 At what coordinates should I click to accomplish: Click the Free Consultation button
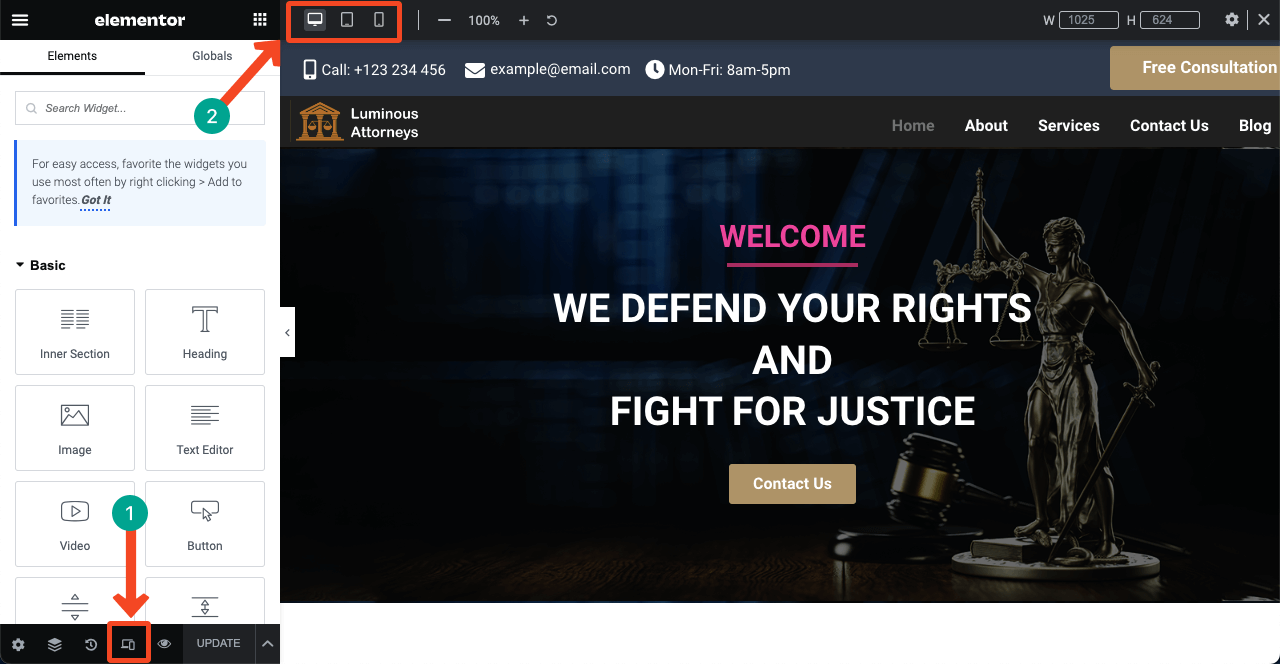(1195, 68)
